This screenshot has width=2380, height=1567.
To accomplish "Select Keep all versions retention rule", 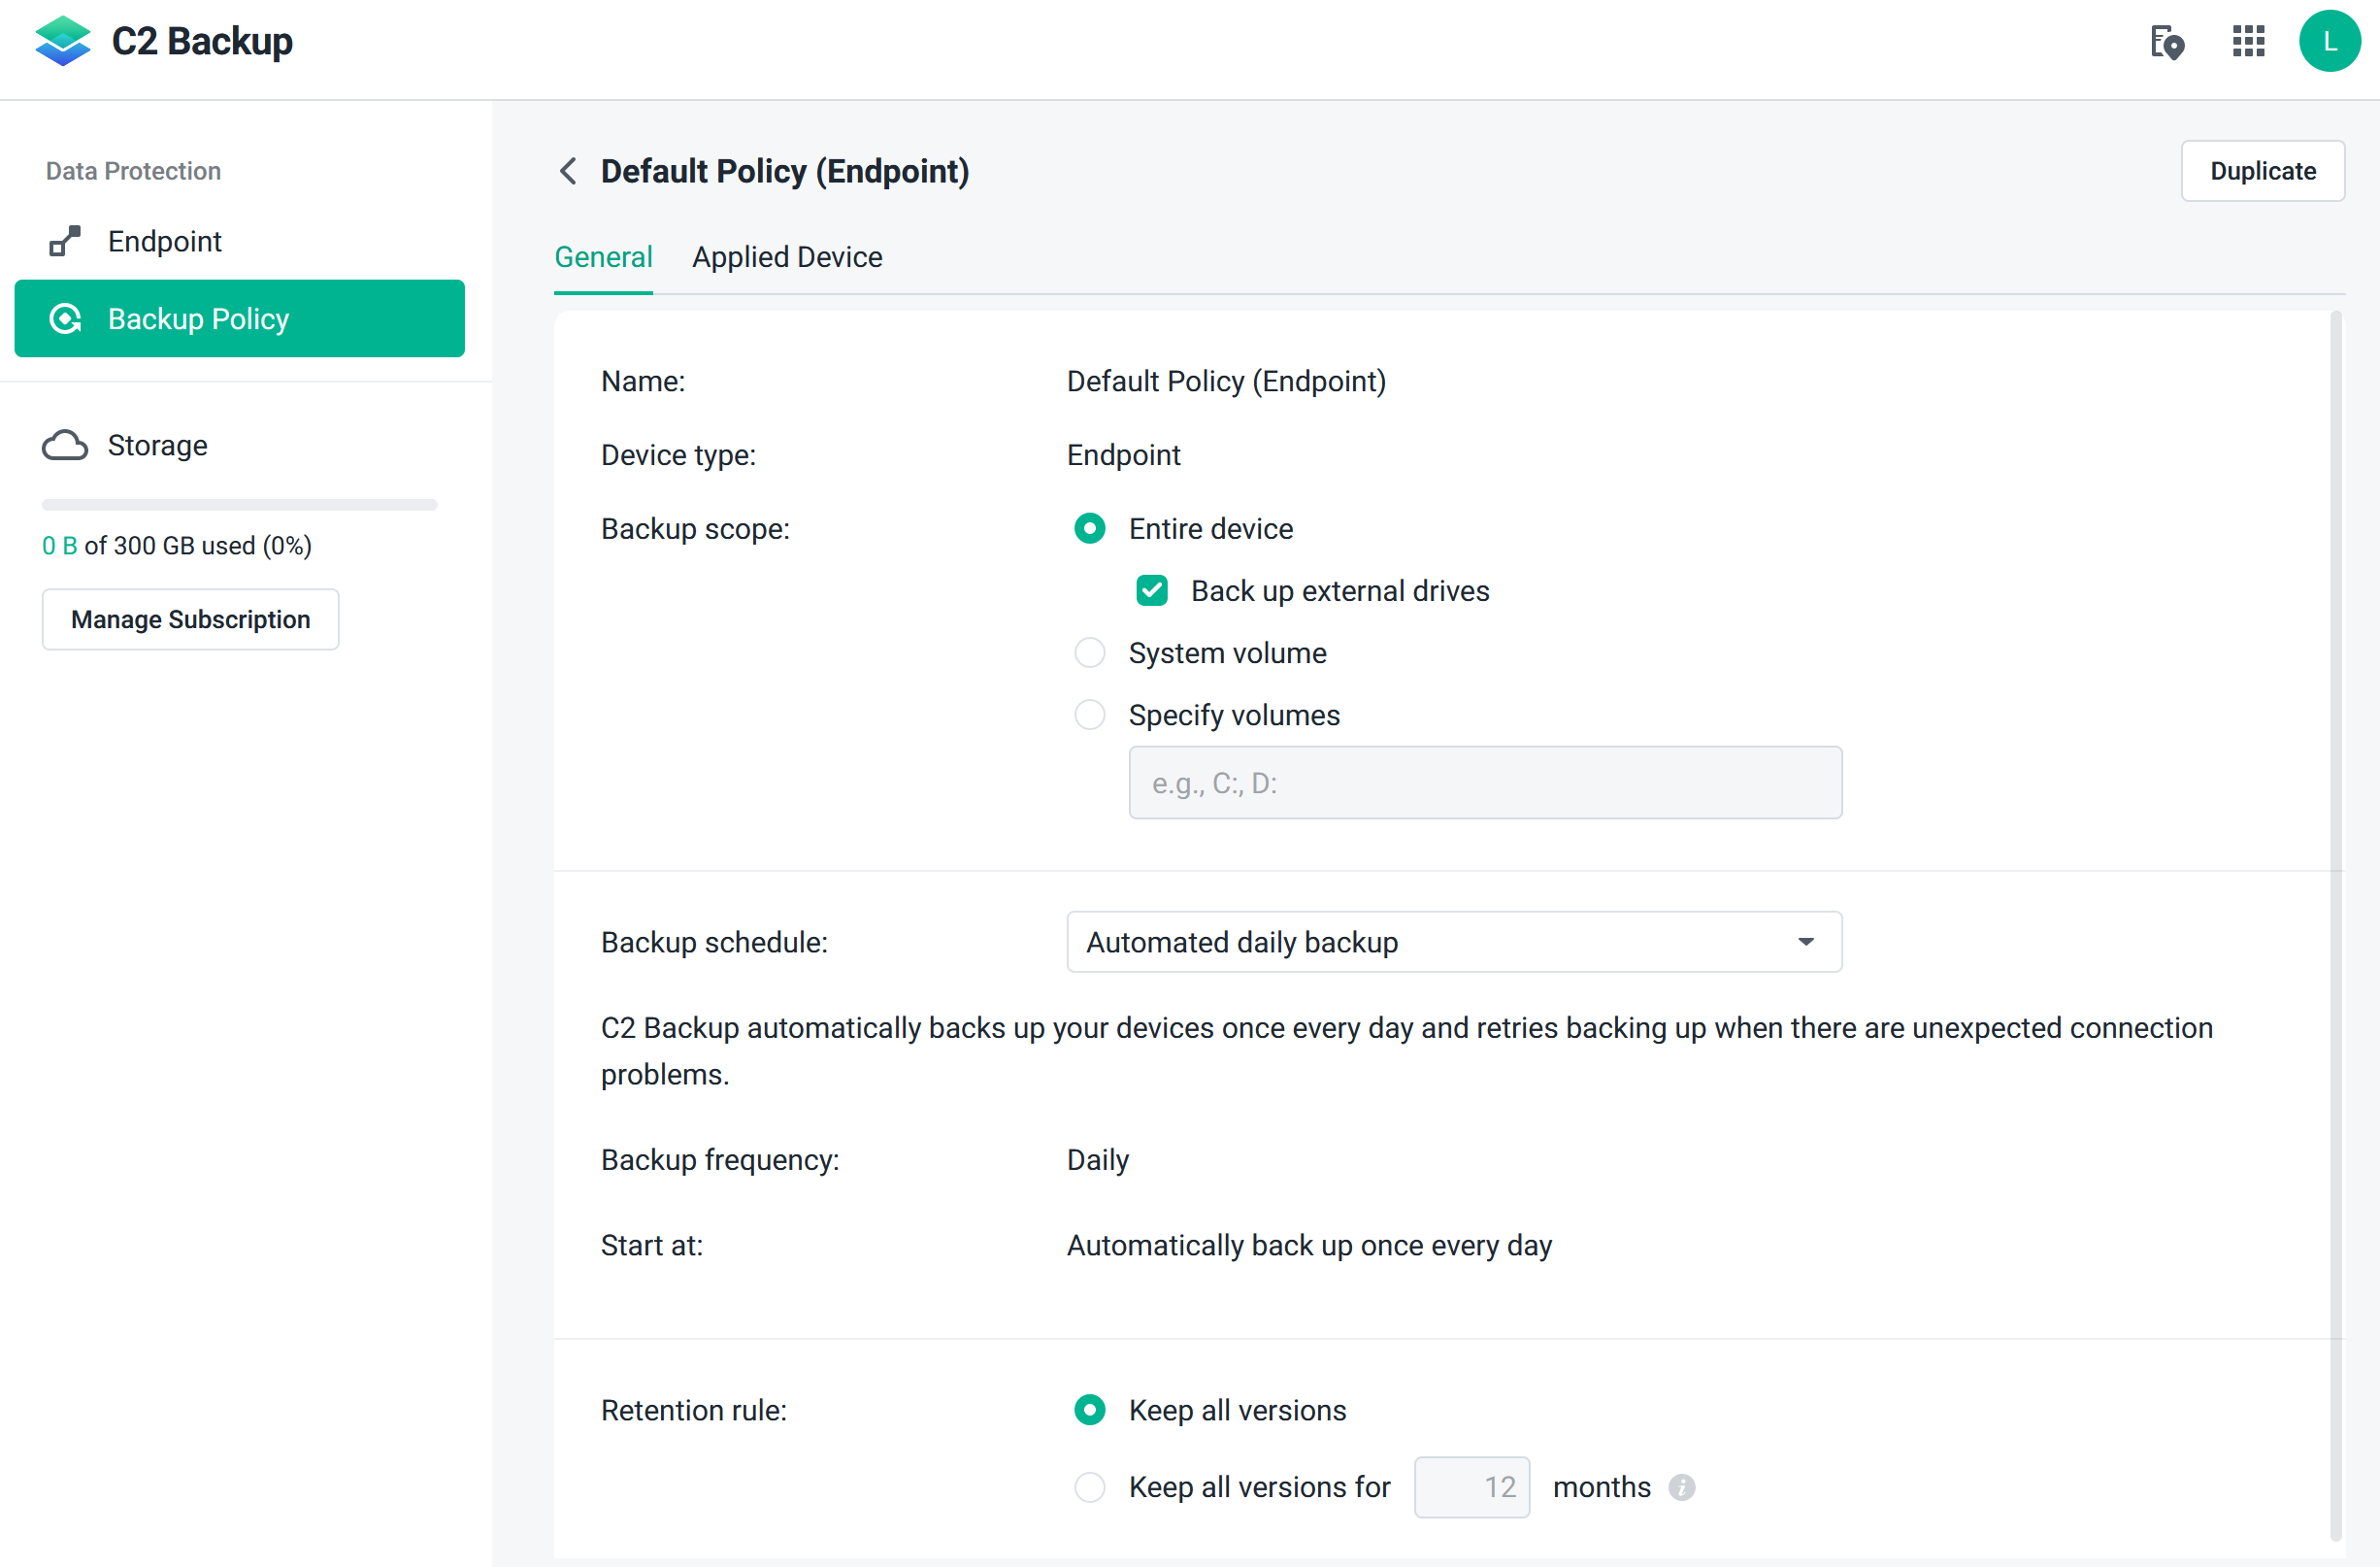I will (x=1089, y=1410).
